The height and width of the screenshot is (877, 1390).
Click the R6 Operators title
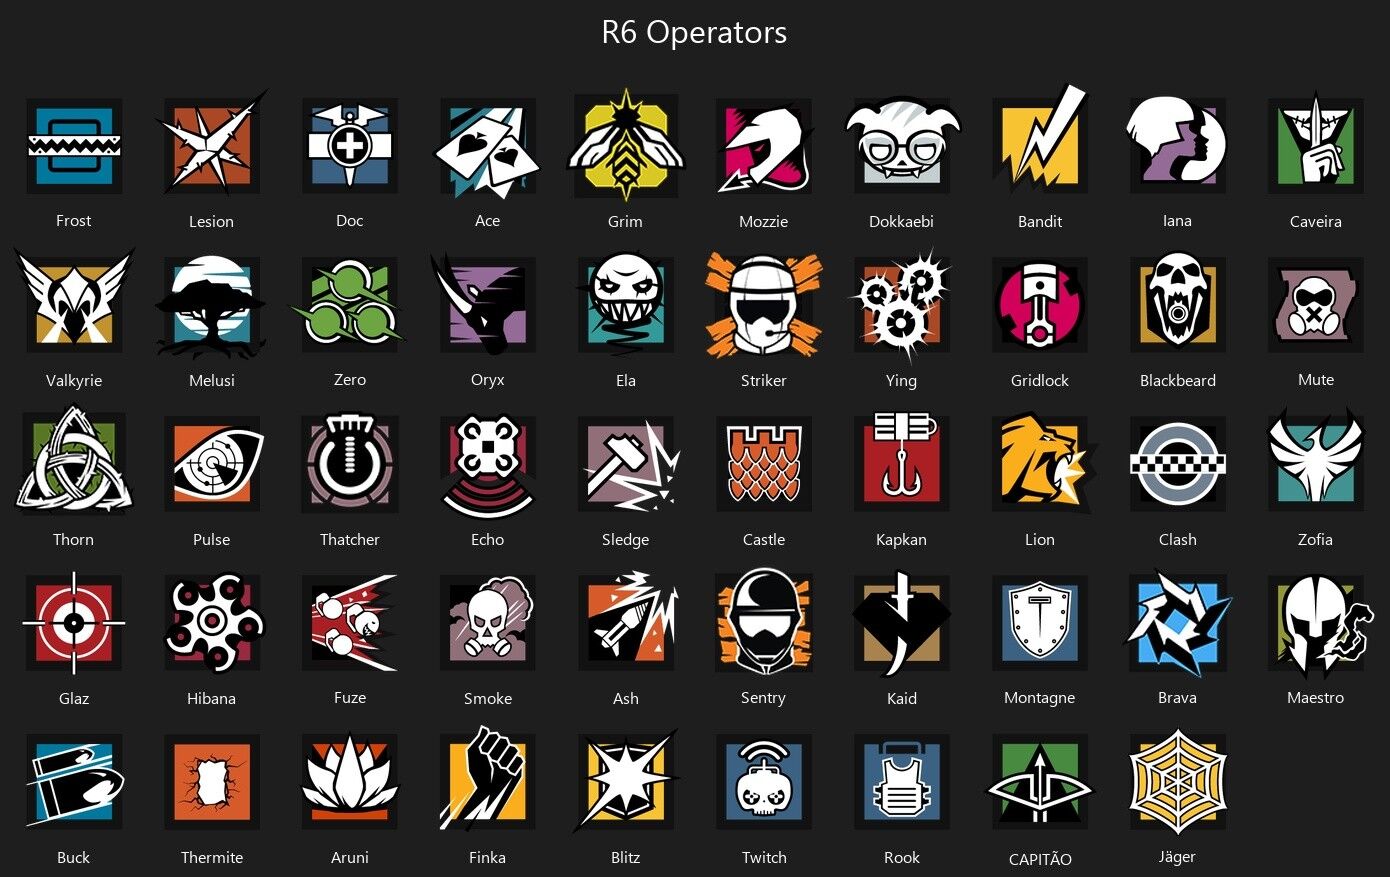pos(694,32)
